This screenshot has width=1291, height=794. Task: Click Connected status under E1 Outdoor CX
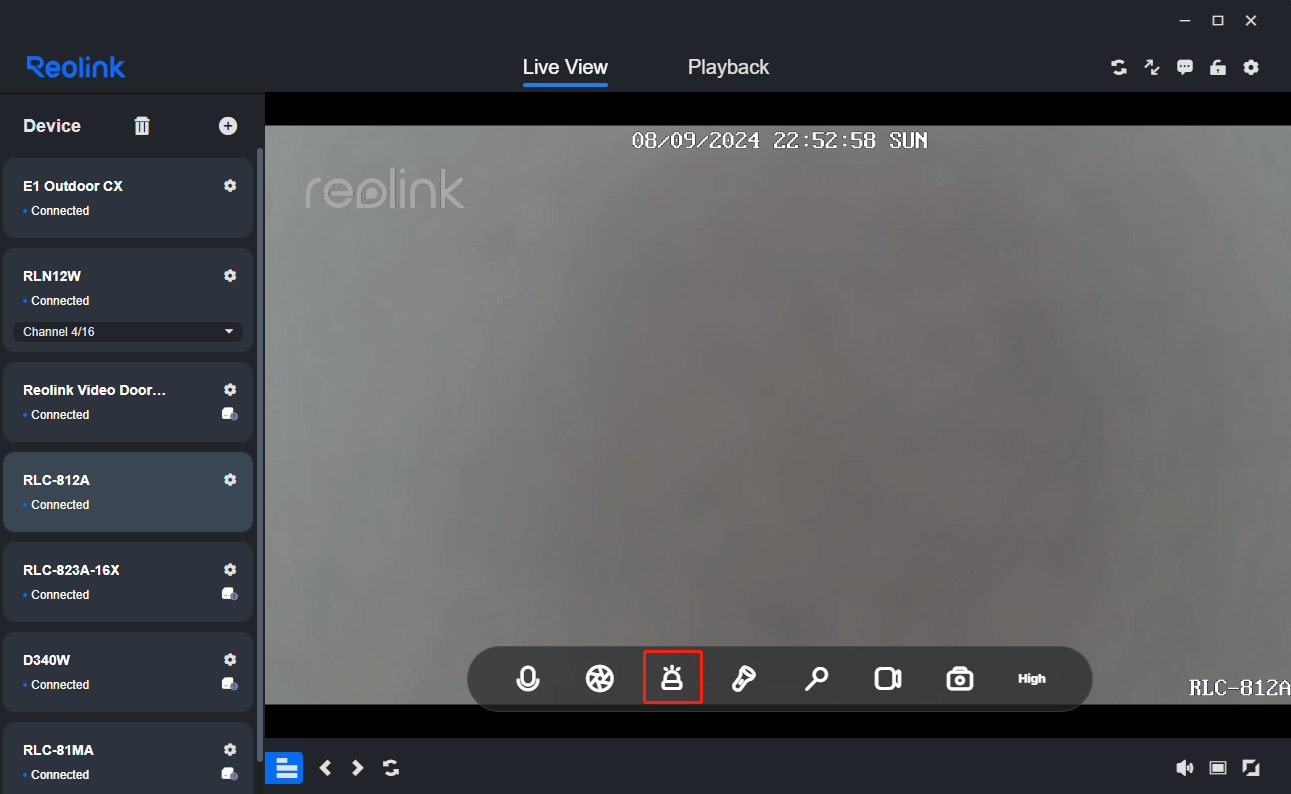(60, 211)
